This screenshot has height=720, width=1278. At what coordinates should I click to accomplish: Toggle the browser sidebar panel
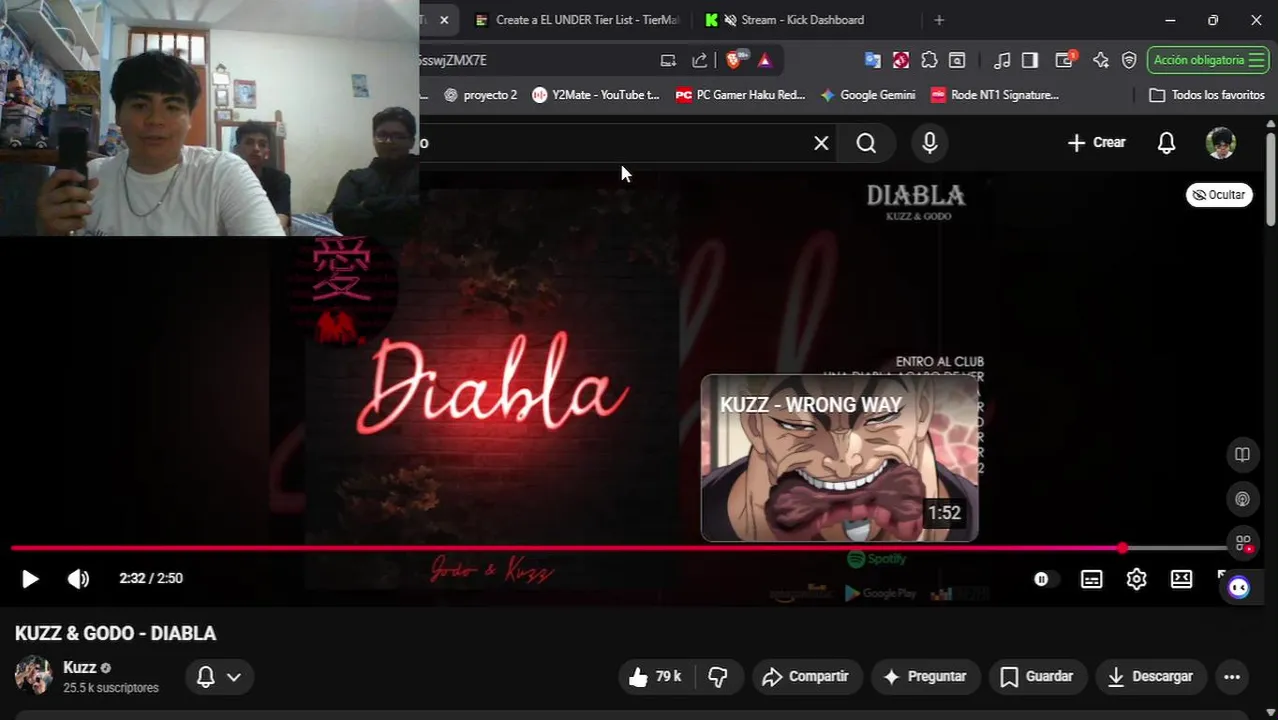point(1030,60)
